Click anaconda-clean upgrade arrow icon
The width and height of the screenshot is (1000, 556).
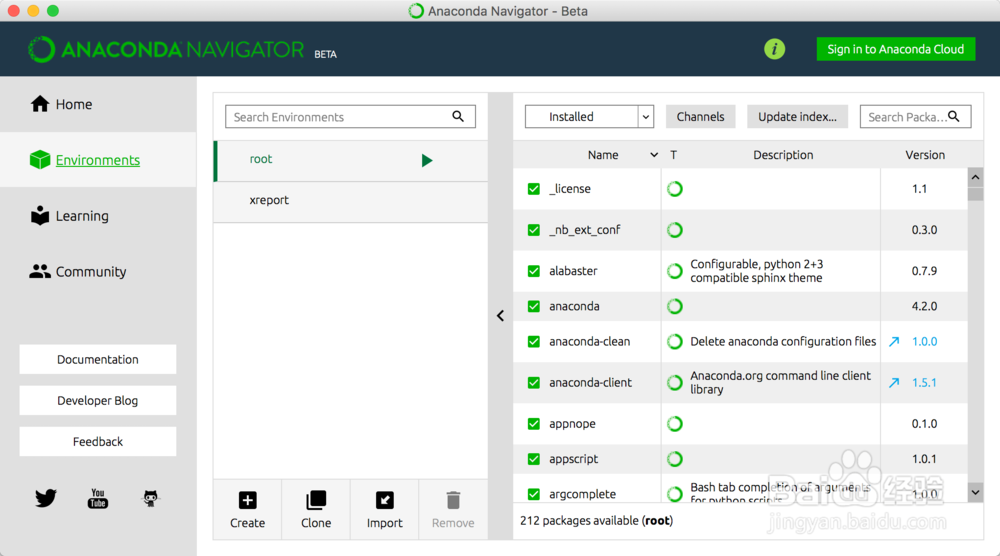pos(894,342)
